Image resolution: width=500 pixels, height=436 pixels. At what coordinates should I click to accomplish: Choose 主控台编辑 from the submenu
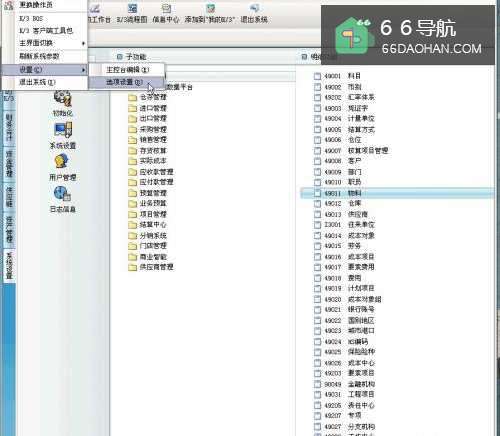pos(127,69)
